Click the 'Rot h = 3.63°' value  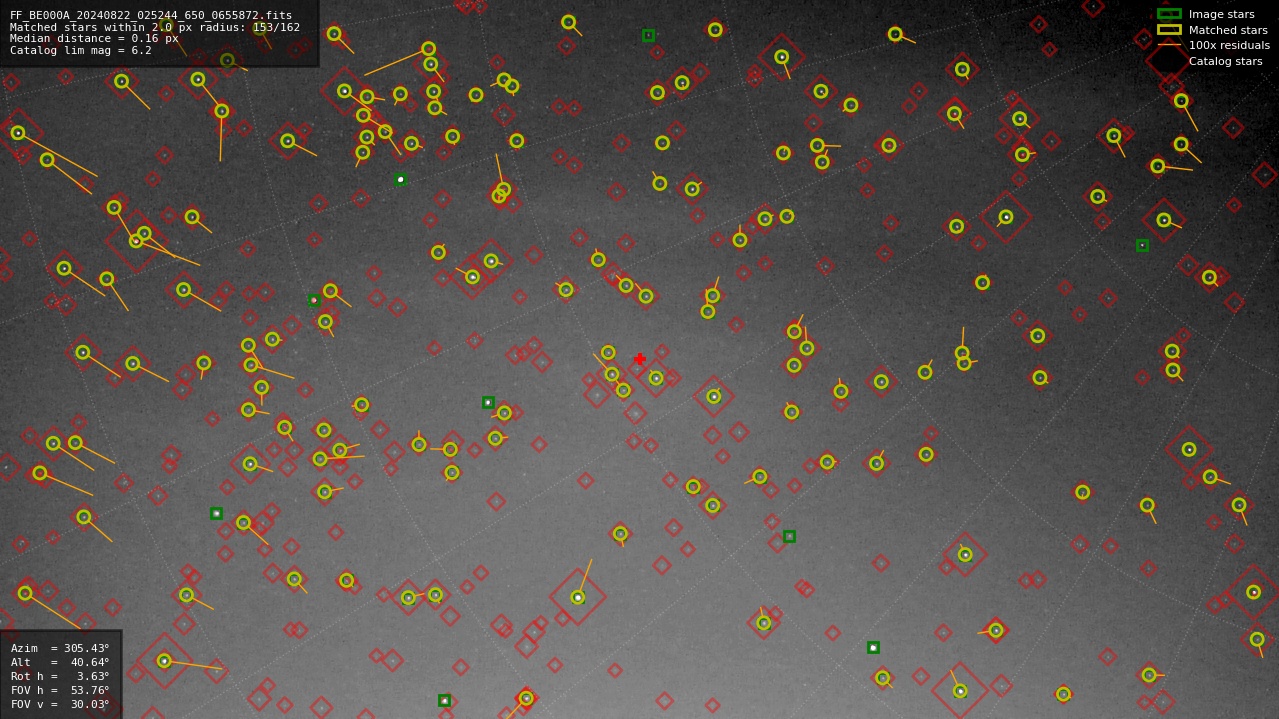coord(60,676)
